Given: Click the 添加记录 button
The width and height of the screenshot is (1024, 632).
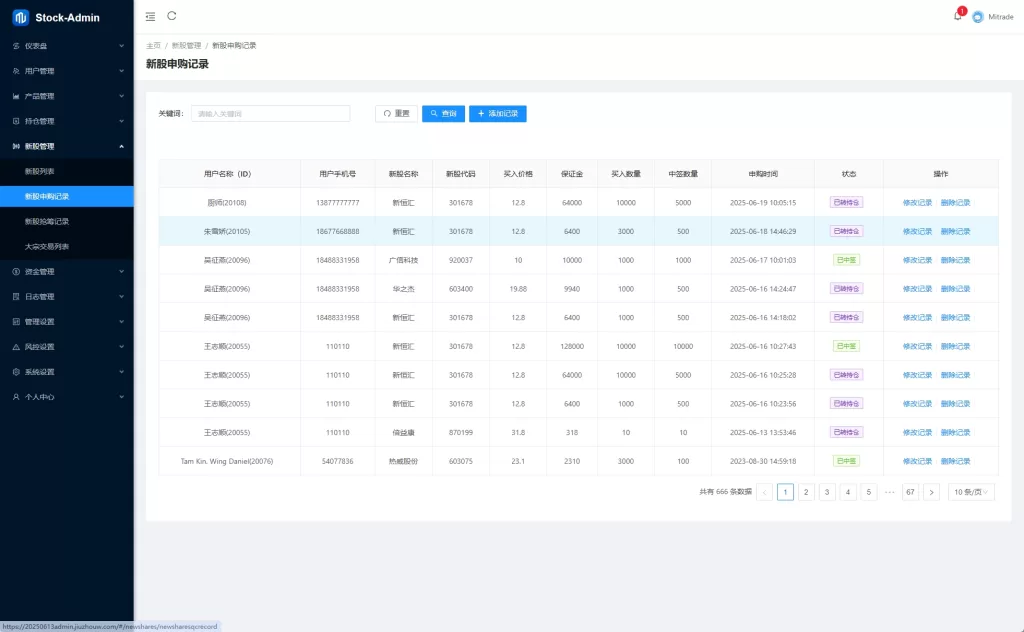Looking at the screenshot, I should (x=497, y=114).
